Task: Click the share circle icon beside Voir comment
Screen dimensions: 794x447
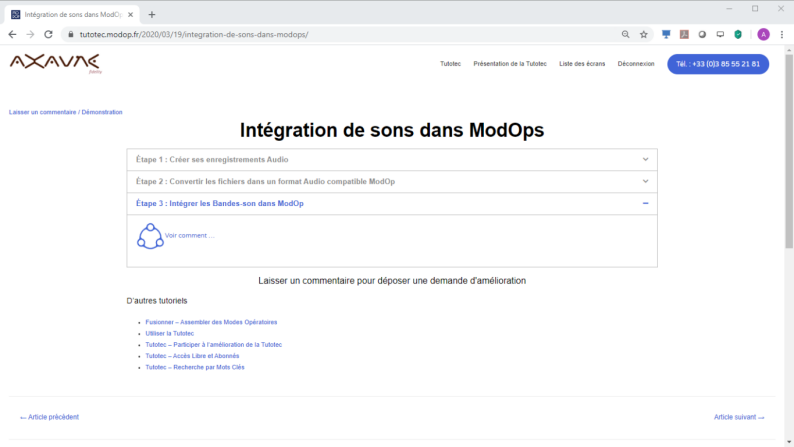Action: (150, 236)
